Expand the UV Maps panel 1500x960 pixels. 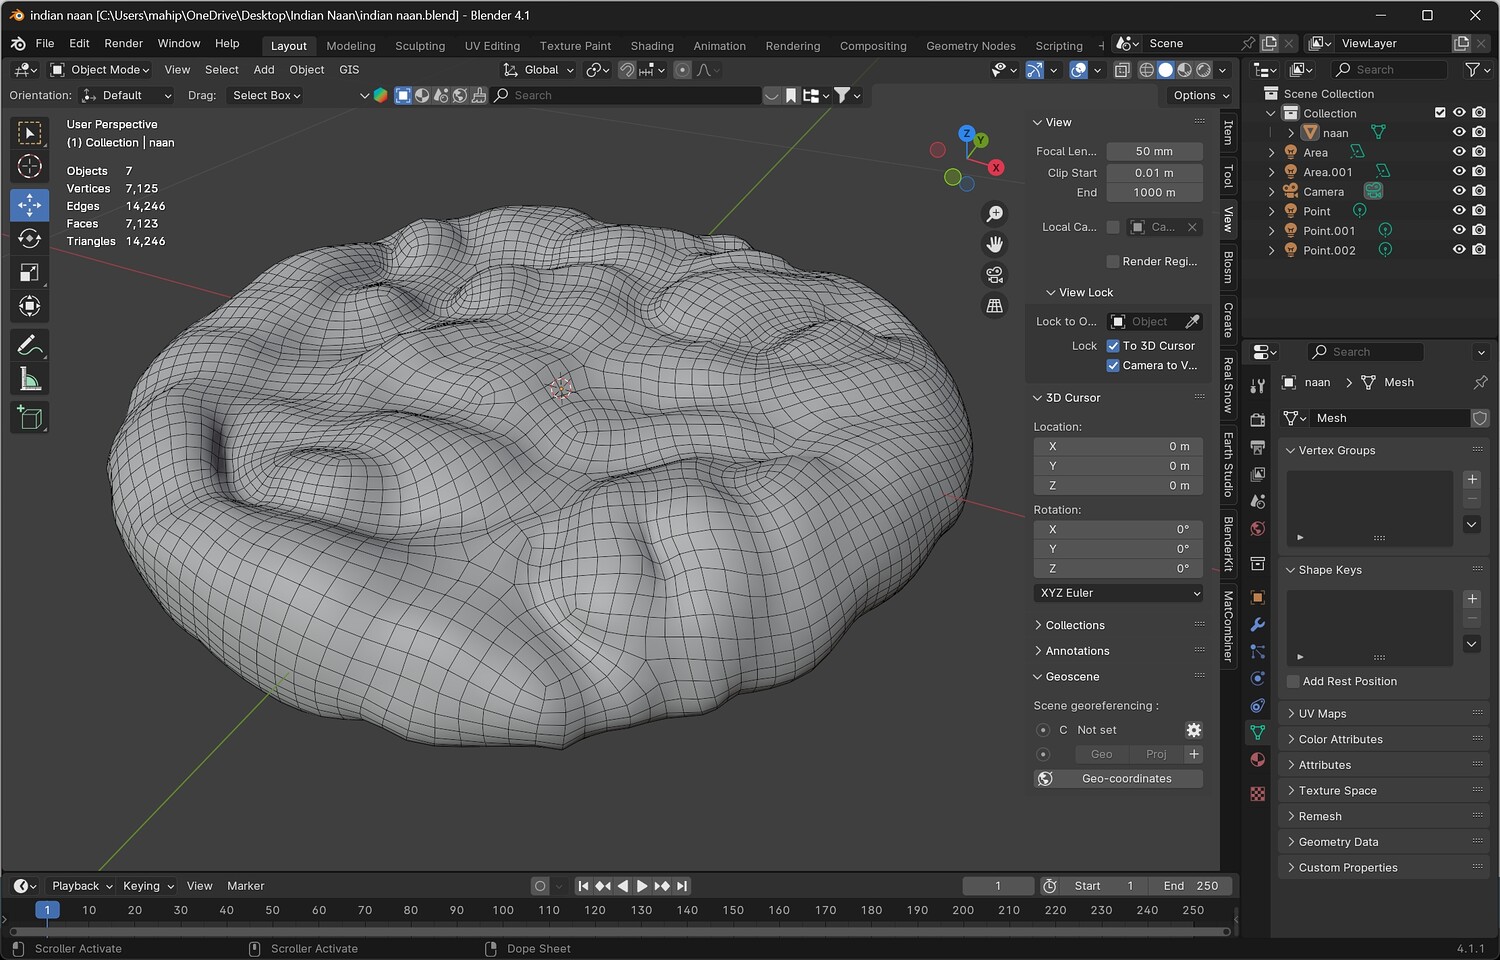1322,714
